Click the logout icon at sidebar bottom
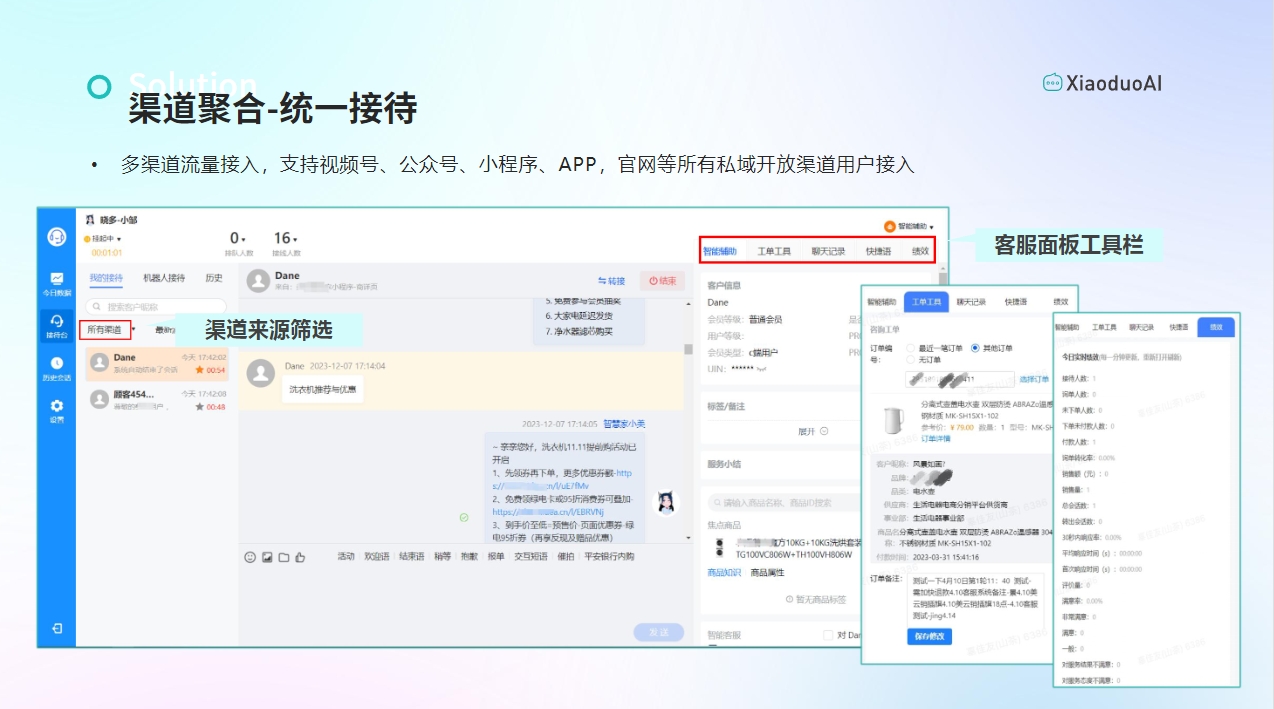The image size is (1274, 709). [x=57, y=628]
